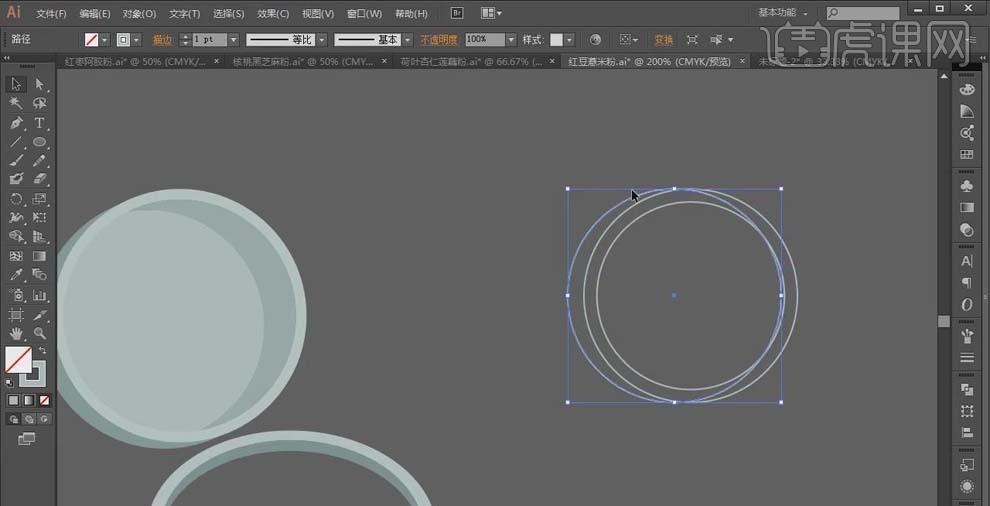This screenshot has height=506, width=990.
Task: Select the Direct Selection tool
Action: coord(40,84)
